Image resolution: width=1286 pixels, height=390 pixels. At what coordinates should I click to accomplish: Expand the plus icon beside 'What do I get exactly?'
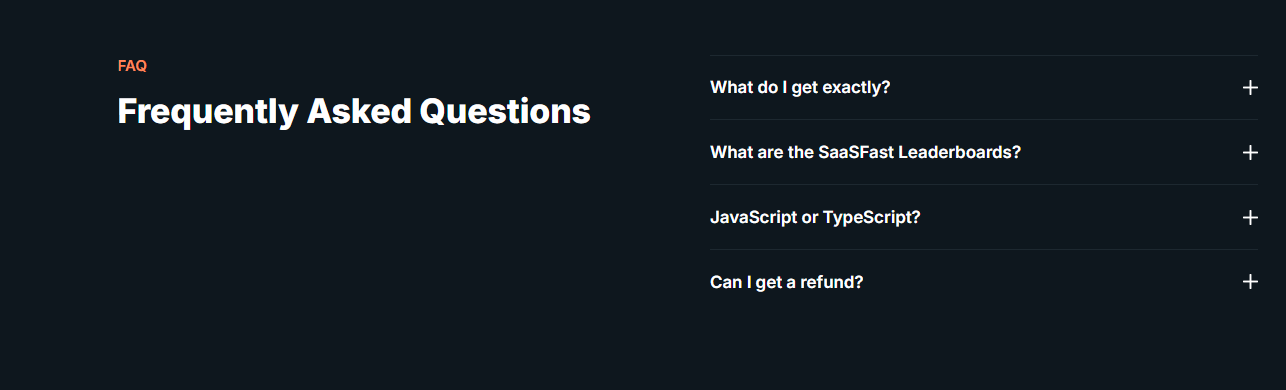[1249, 87]
